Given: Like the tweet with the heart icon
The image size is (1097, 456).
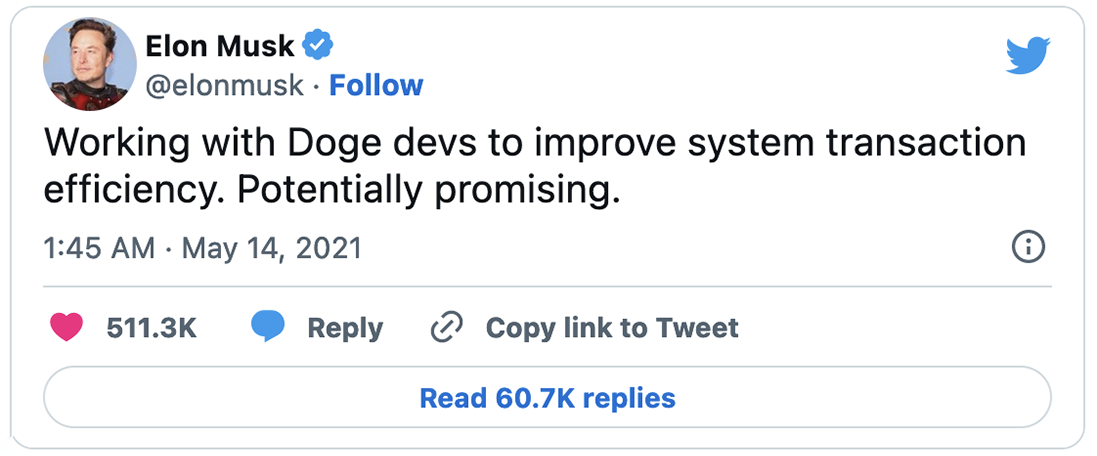Looking at the screenshot, I should click(x=67, y=327).
